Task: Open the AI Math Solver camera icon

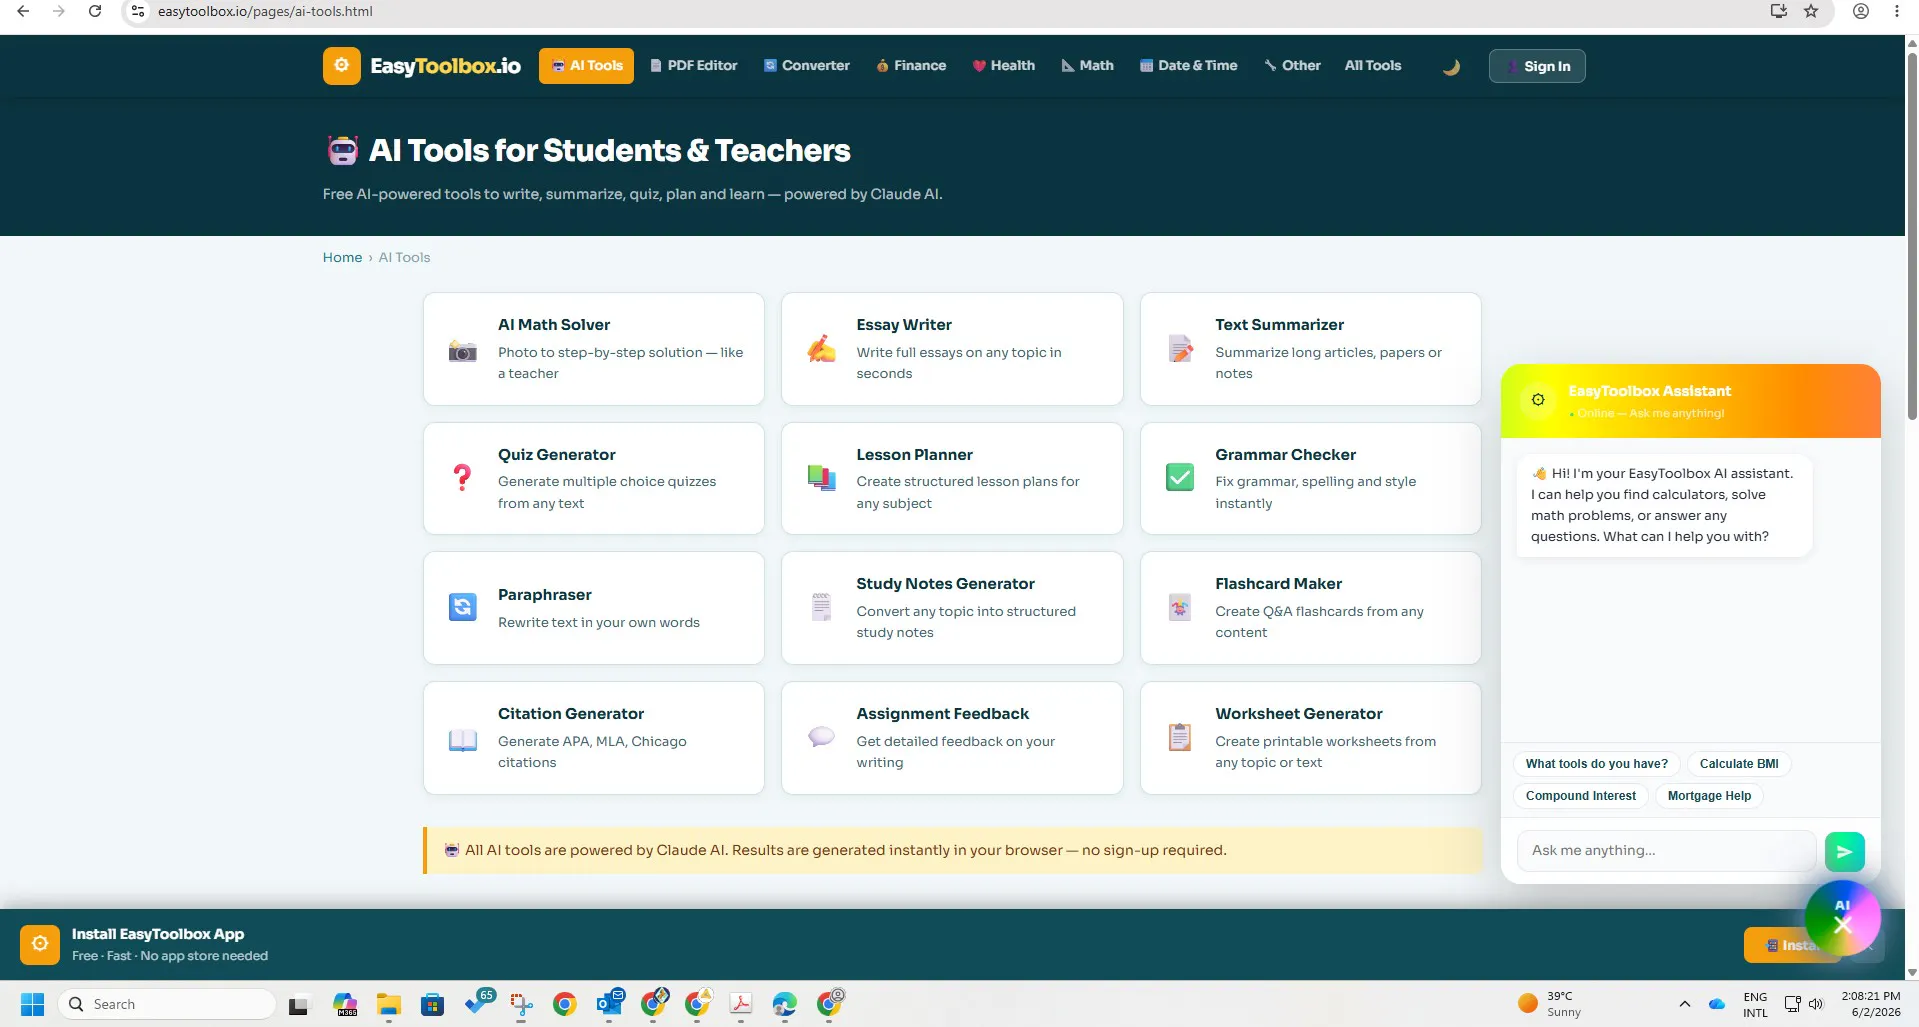Action: click(x=462, y=350)
